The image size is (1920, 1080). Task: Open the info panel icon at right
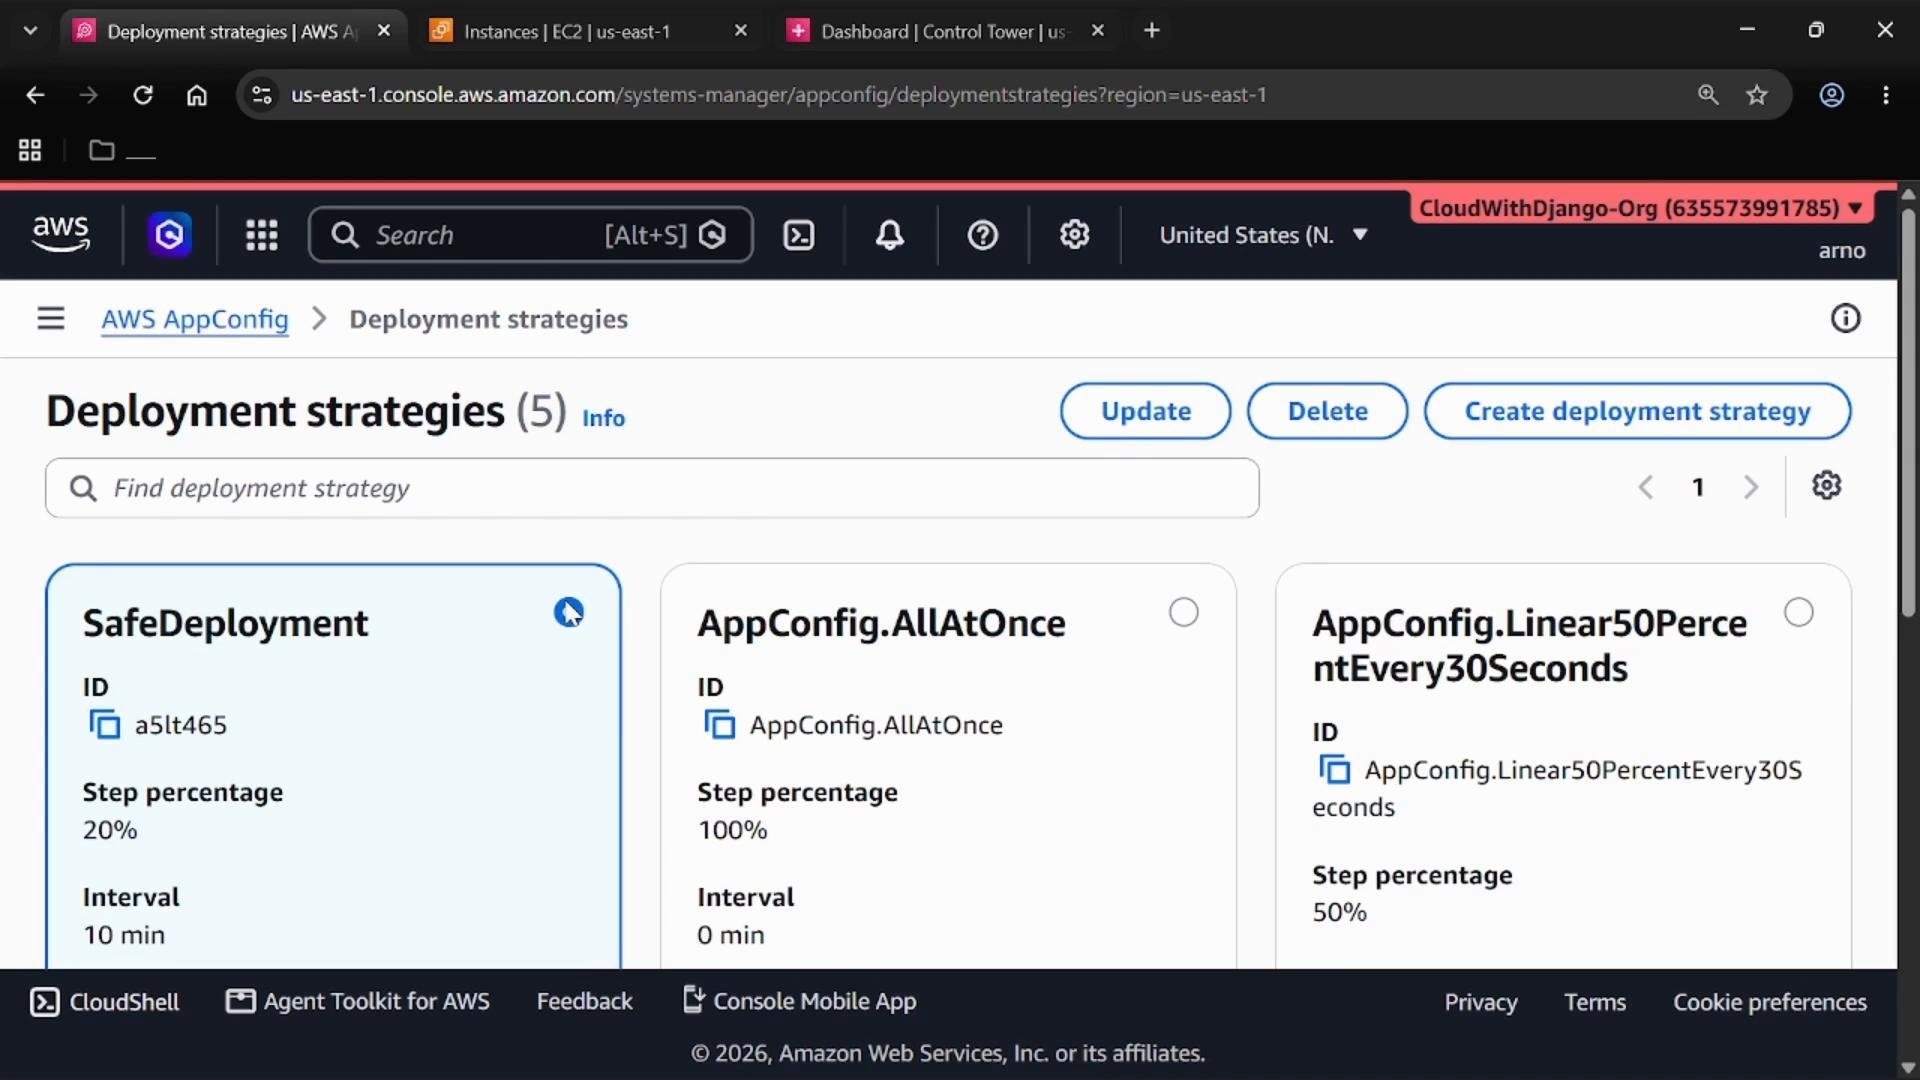point(1845,319)
